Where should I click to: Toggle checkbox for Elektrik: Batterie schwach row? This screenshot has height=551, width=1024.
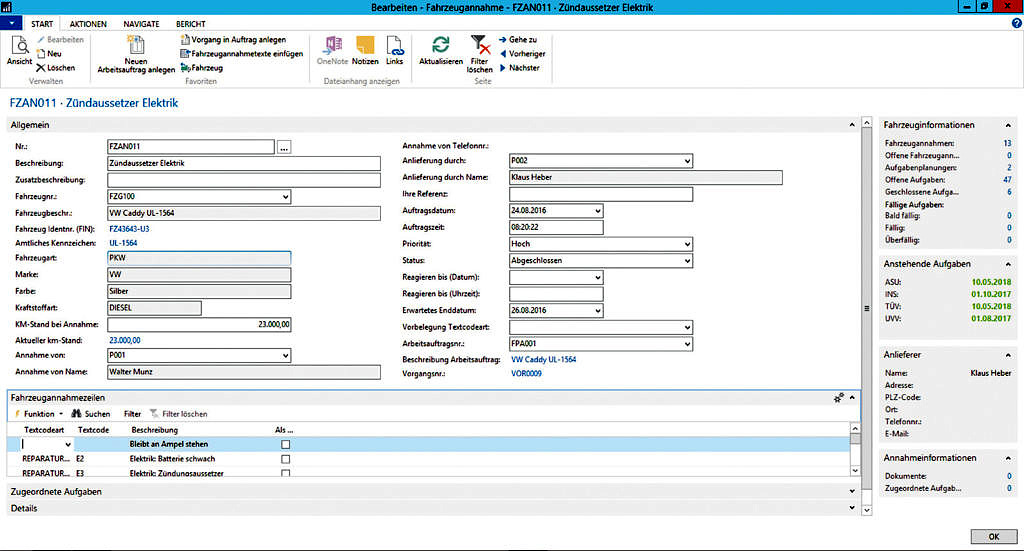[286, 459]
